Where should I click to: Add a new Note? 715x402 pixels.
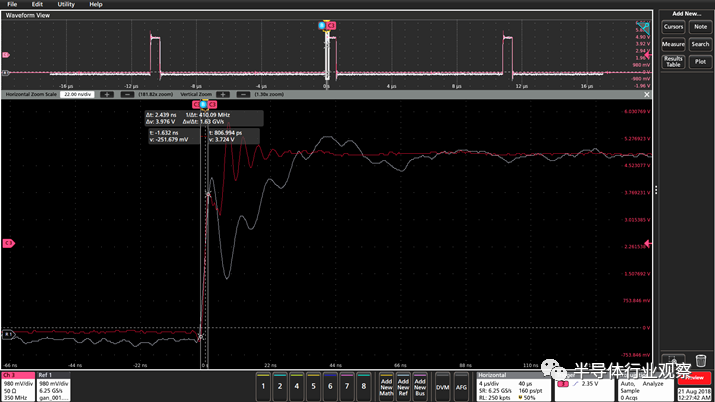[700, 27]
